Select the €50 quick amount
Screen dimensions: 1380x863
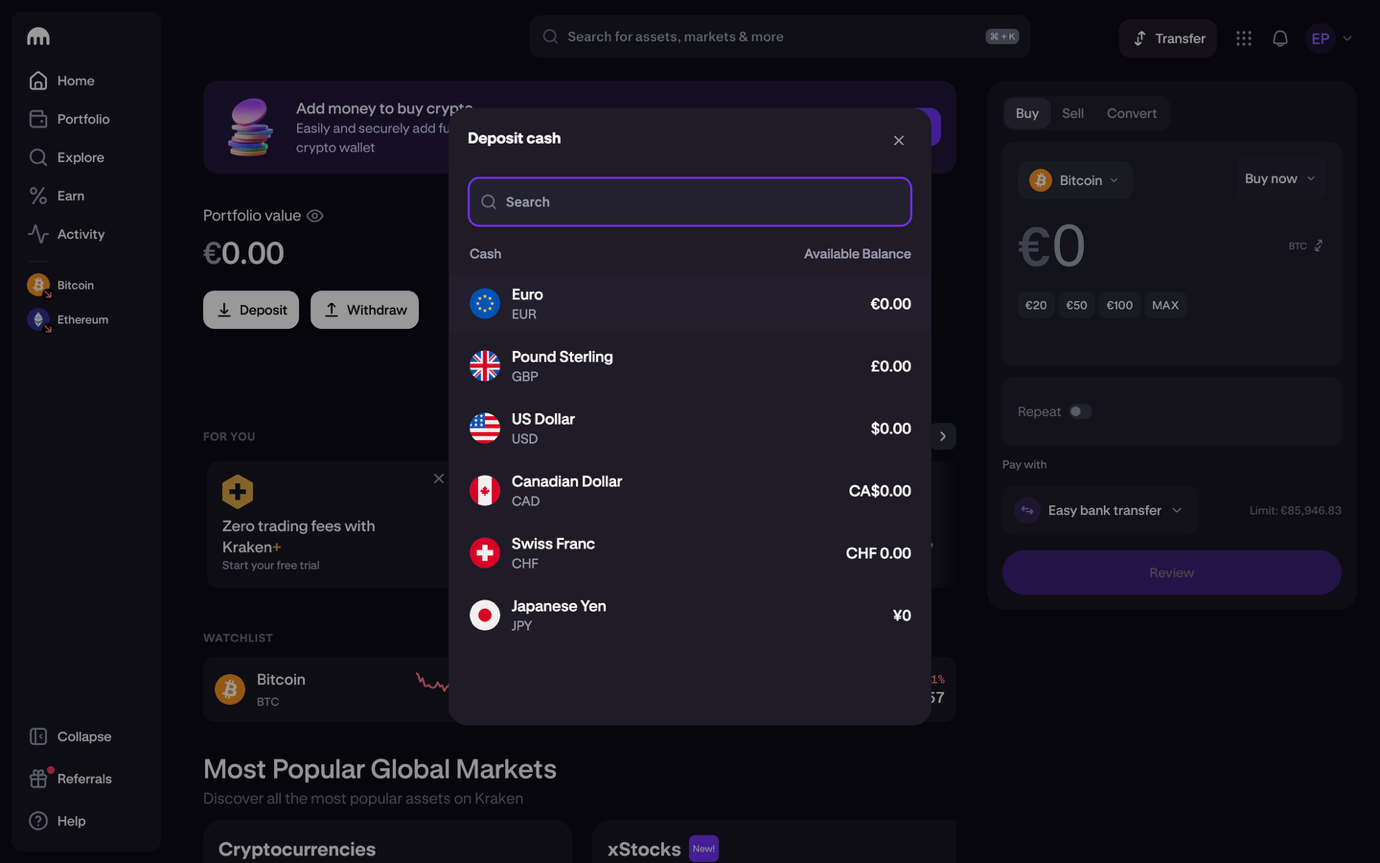click(x=1076, y=305)
